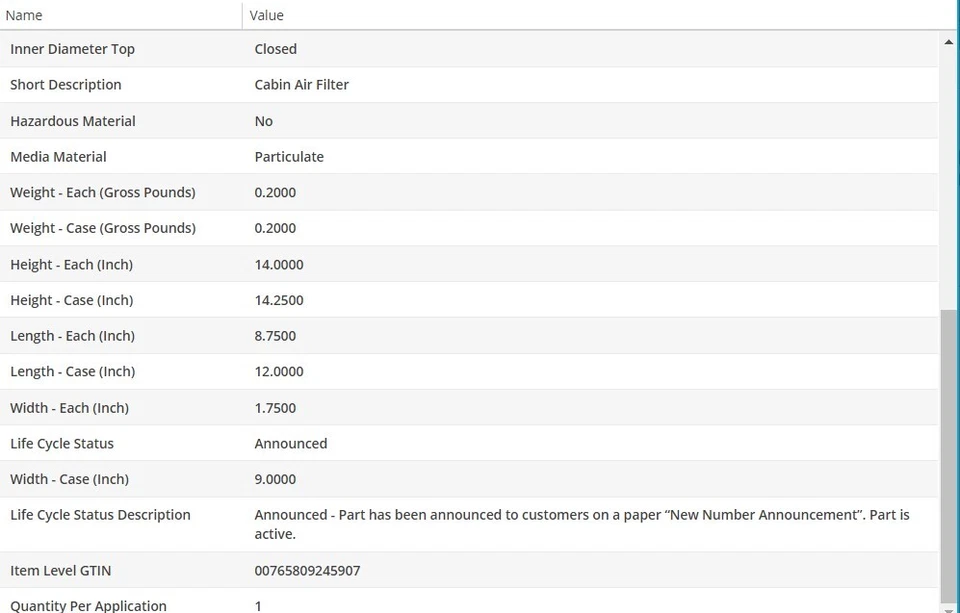The image size is (960, 613).
Task: Select Weight - Case (Gross Pounds) label
Action: click(103, 228)
